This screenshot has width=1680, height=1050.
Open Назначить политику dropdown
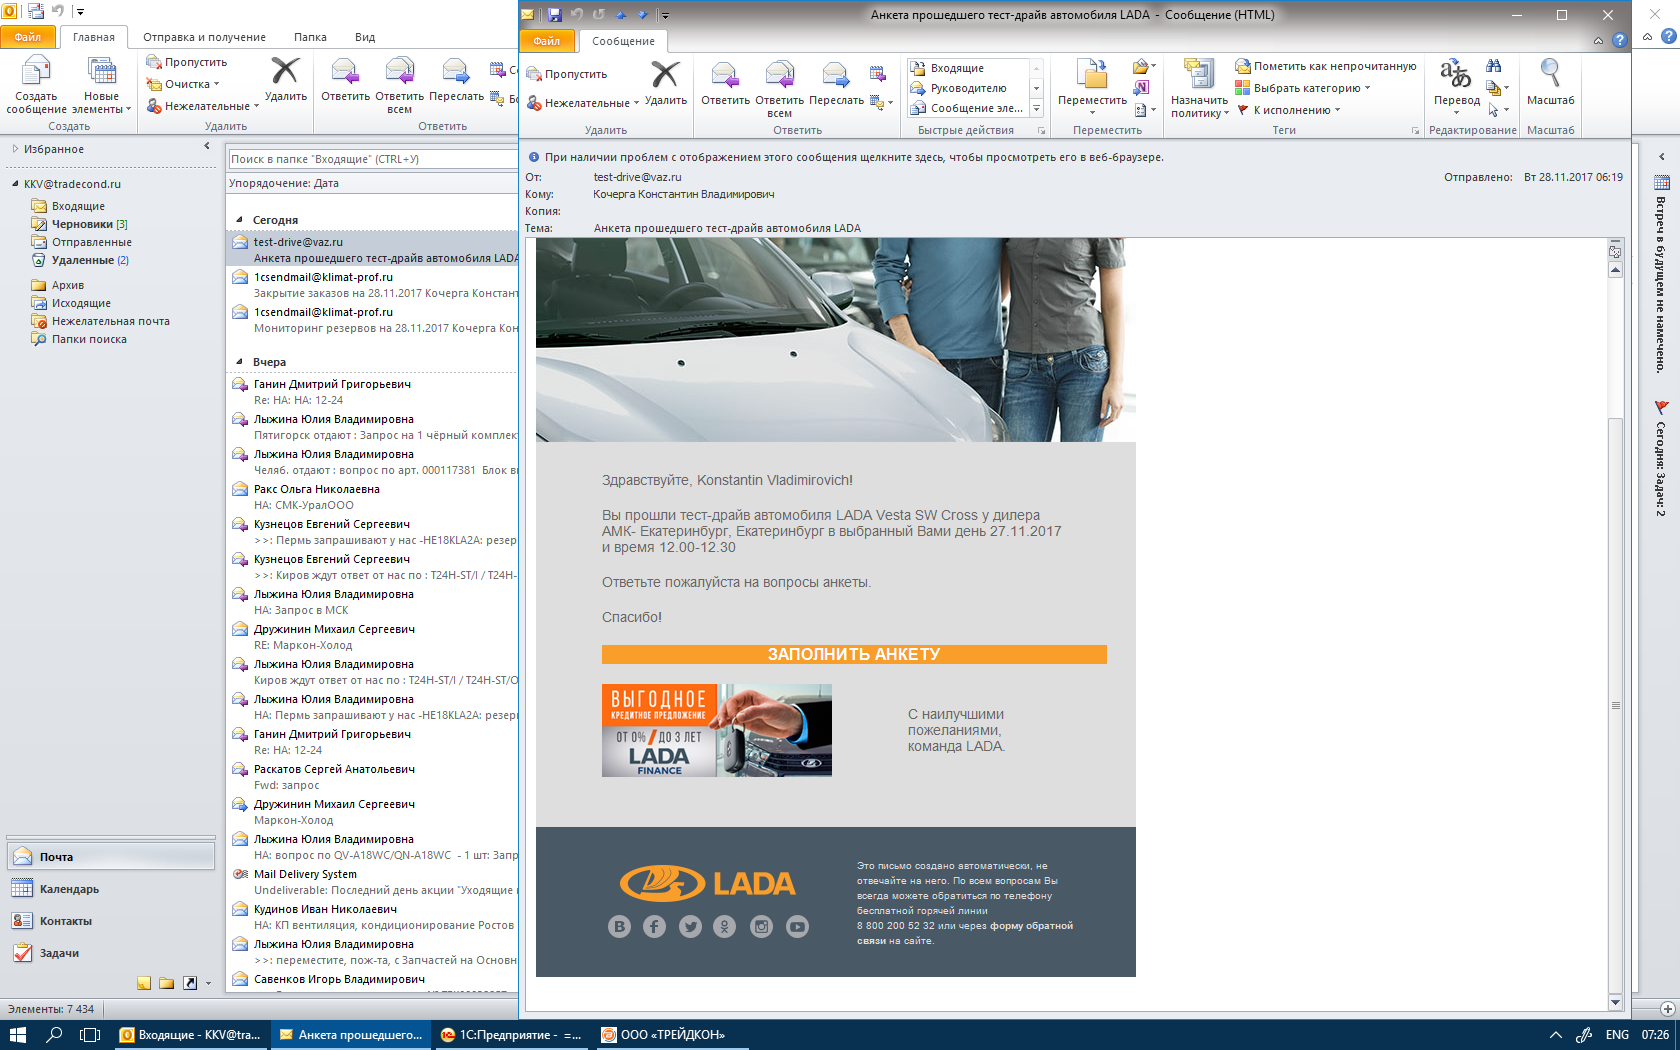[x=1199, y=88]
